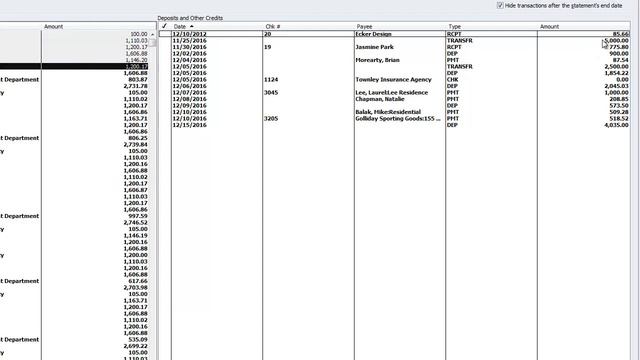The image size is (640, 360).
Task: Click check number 3045 in deposits list
Action: [271, 93]
